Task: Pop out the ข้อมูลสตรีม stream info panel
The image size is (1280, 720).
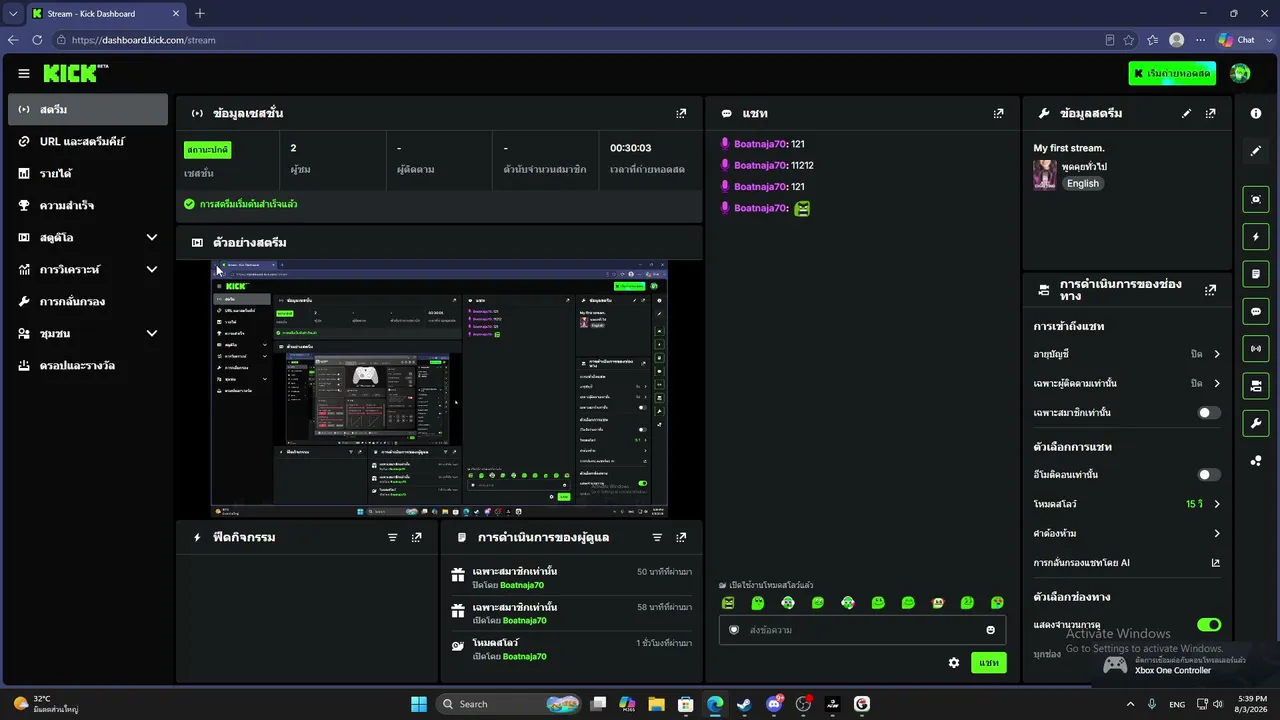Action: pyautogui.click(x=1211, y=114)
